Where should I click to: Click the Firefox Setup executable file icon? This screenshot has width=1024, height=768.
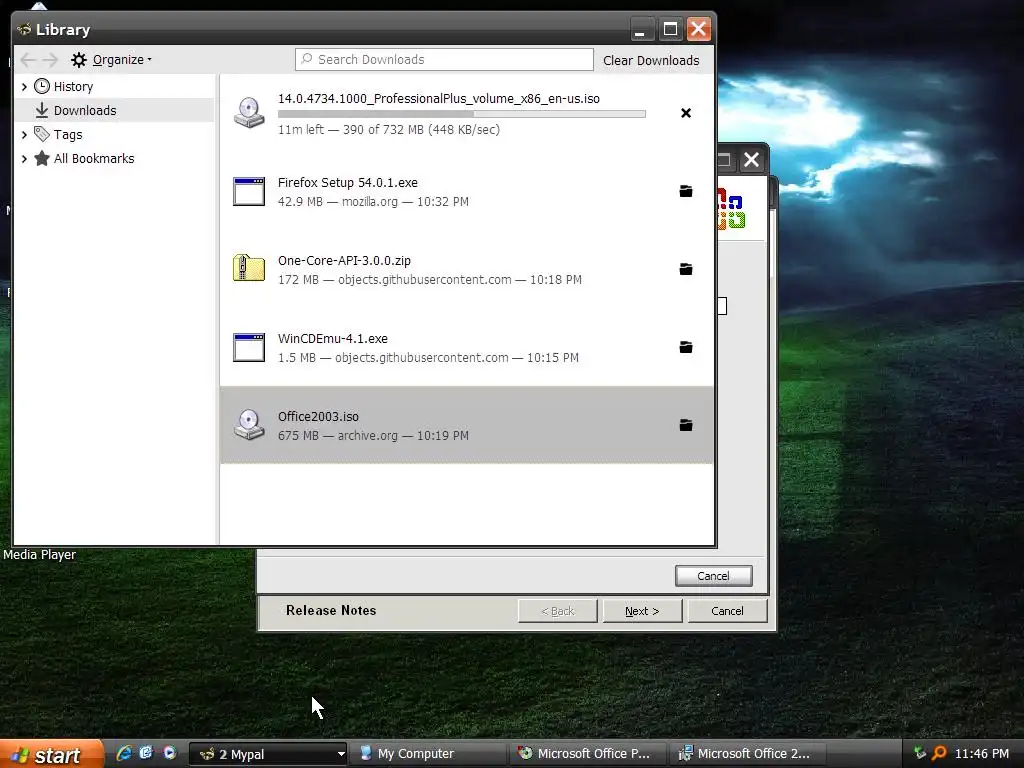tap(249, 191)
